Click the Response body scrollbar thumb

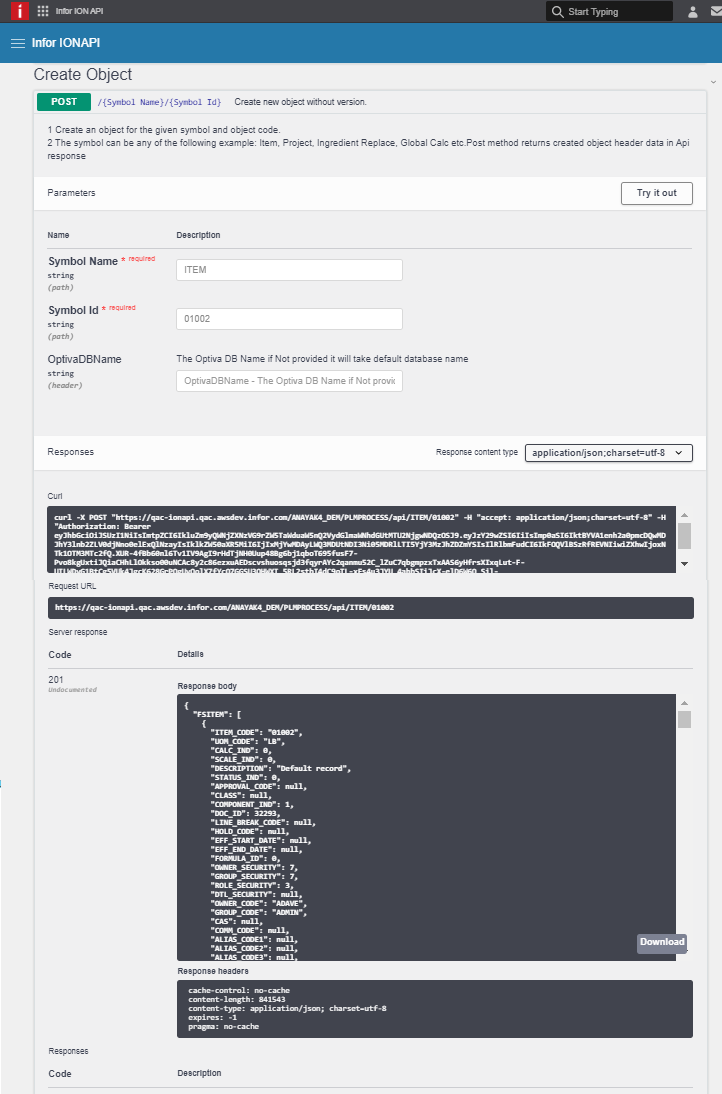coord(684,719)
